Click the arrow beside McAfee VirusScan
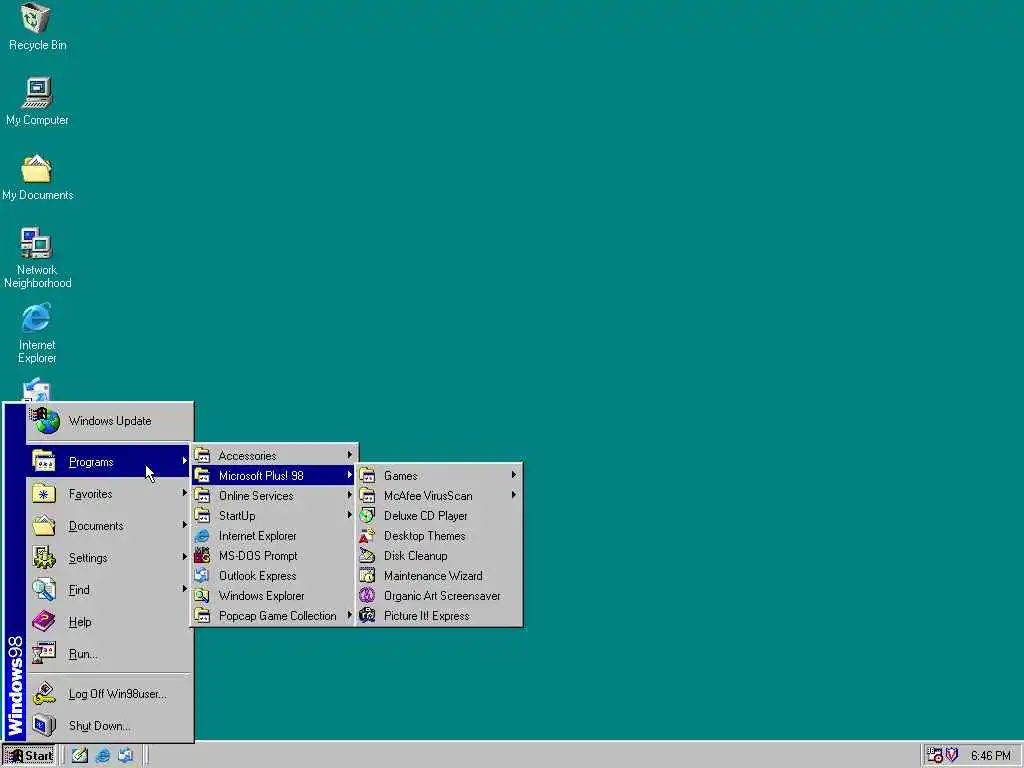Screen dimensions: 1024x768 (x=514, y=495)
